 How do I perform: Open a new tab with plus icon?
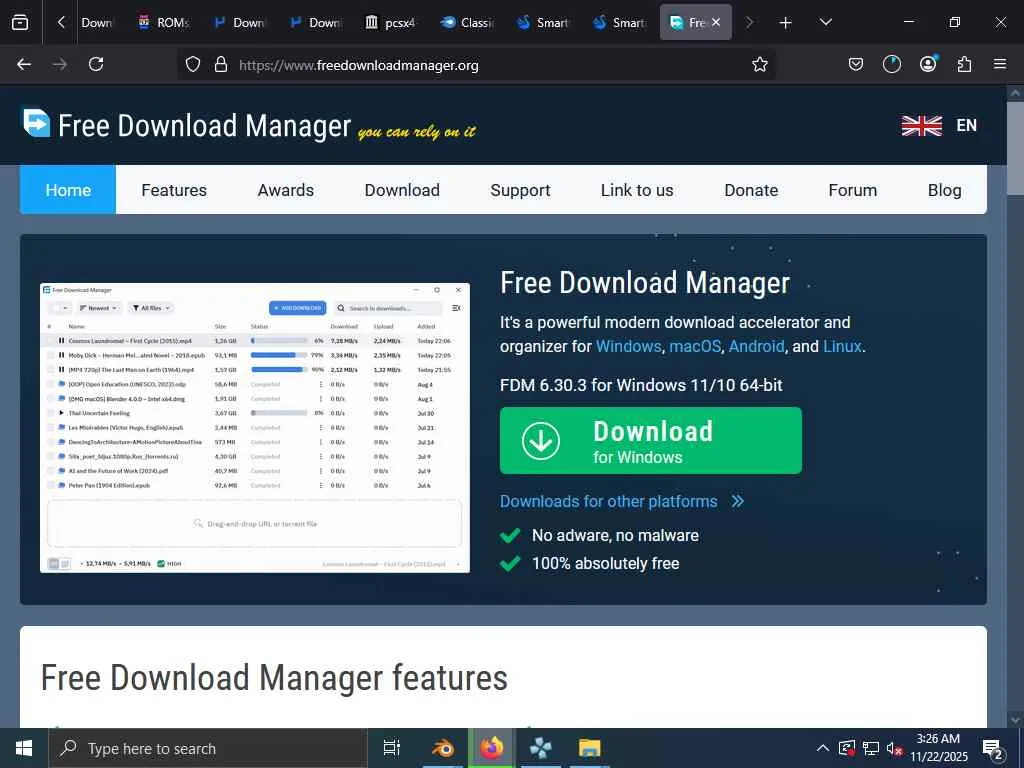coord(786,23)
